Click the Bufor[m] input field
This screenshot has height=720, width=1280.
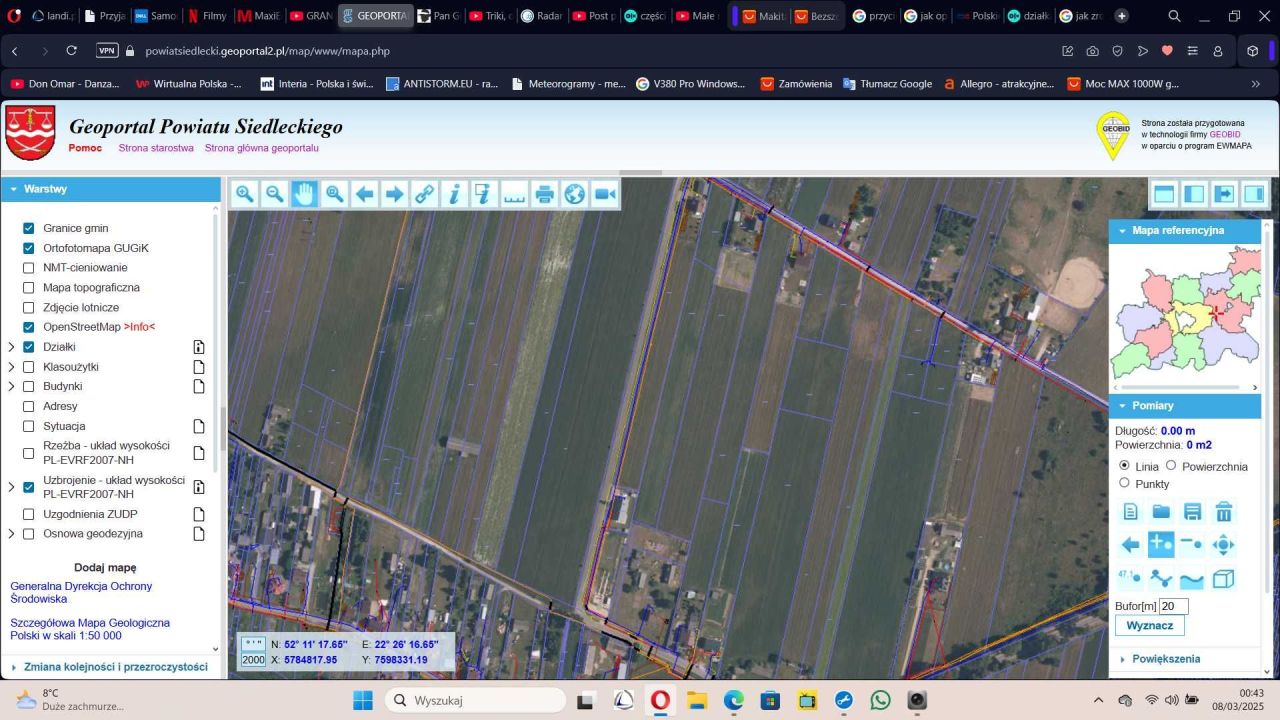coord(1173,606)
